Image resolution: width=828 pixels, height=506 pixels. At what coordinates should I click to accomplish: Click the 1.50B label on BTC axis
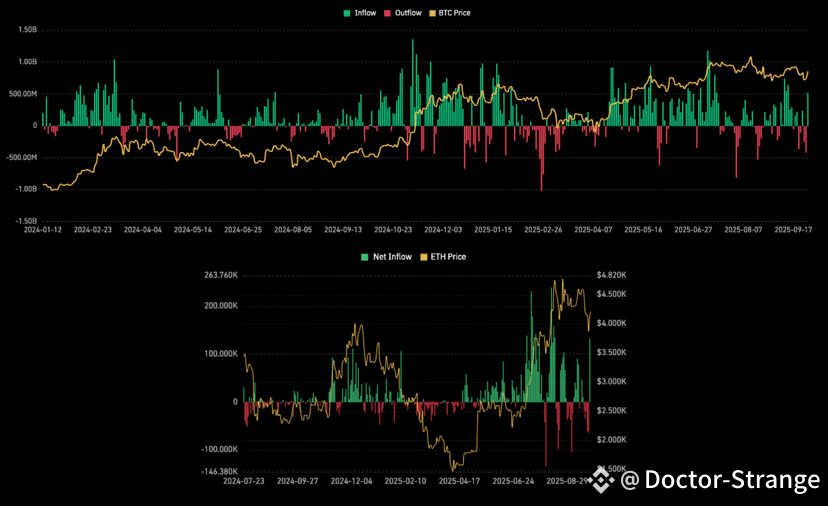(27, 30)
